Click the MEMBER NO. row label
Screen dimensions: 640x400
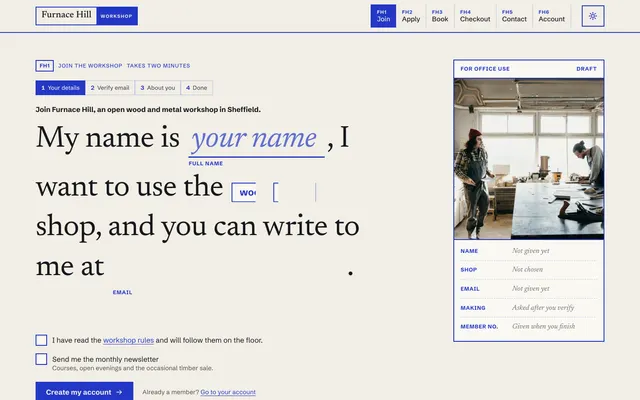(x=479, y=327)
